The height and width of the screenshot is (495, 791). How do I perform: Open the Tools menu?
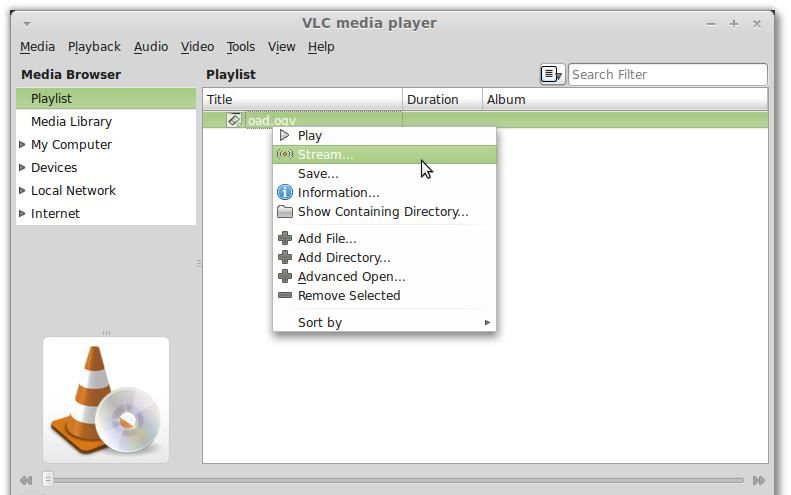coord(241,47)
